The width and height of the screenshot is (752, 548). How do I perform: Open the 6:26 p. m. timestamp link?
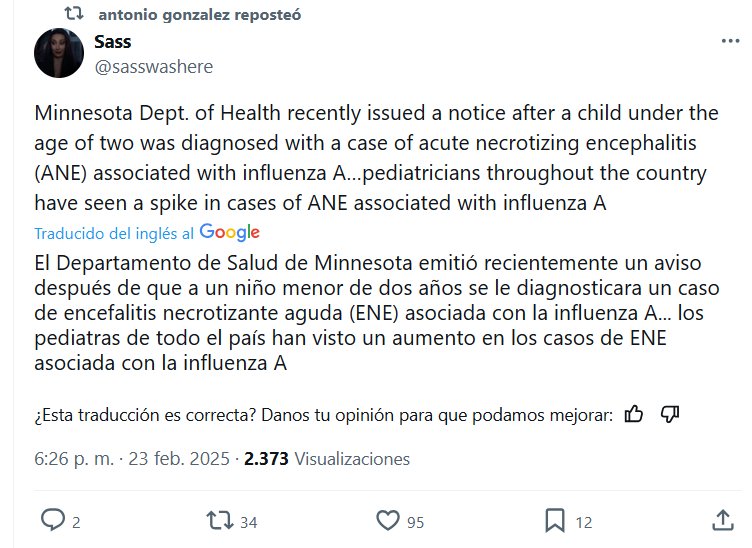point(74,459)
